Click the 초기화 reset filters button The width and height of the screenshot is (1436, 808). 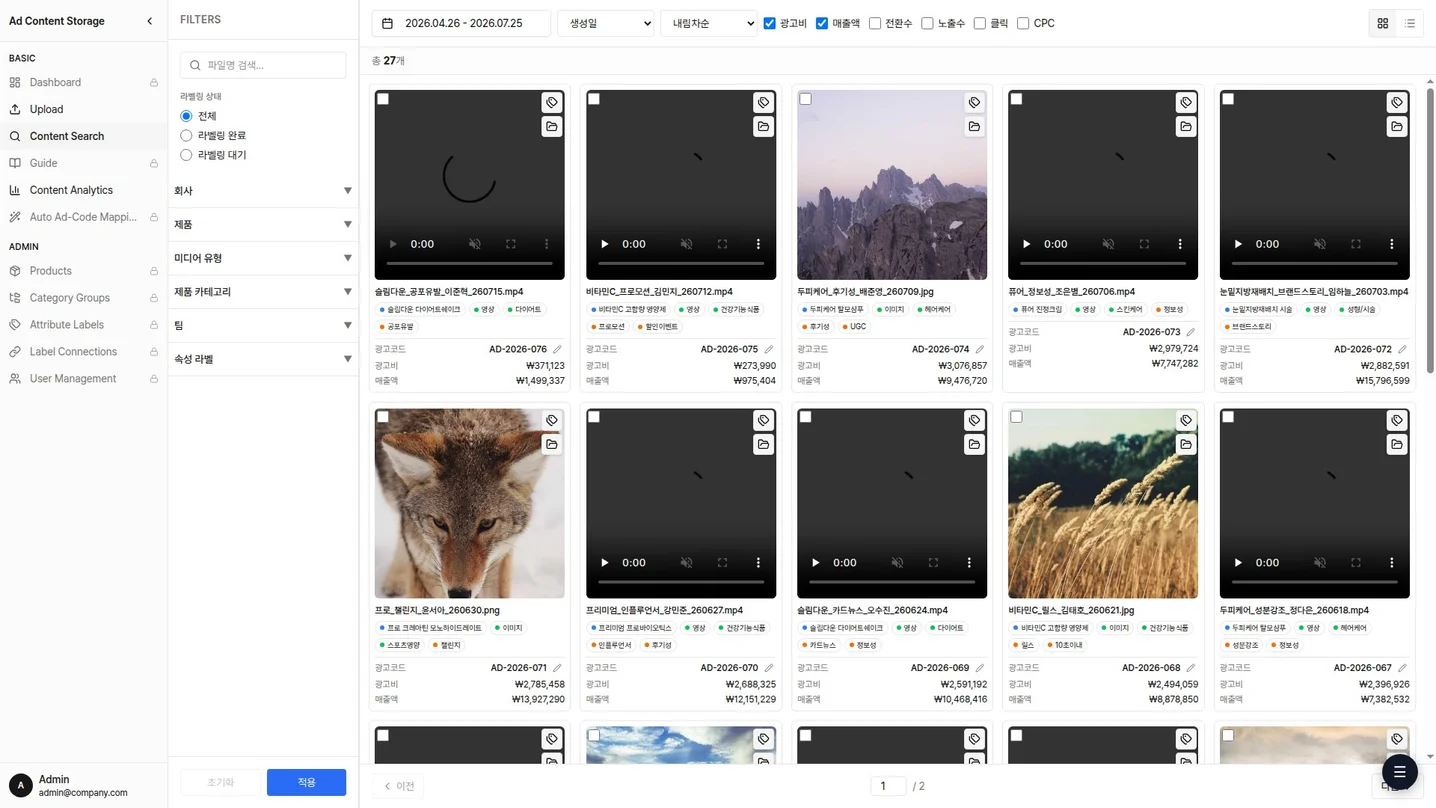point(220,782)
